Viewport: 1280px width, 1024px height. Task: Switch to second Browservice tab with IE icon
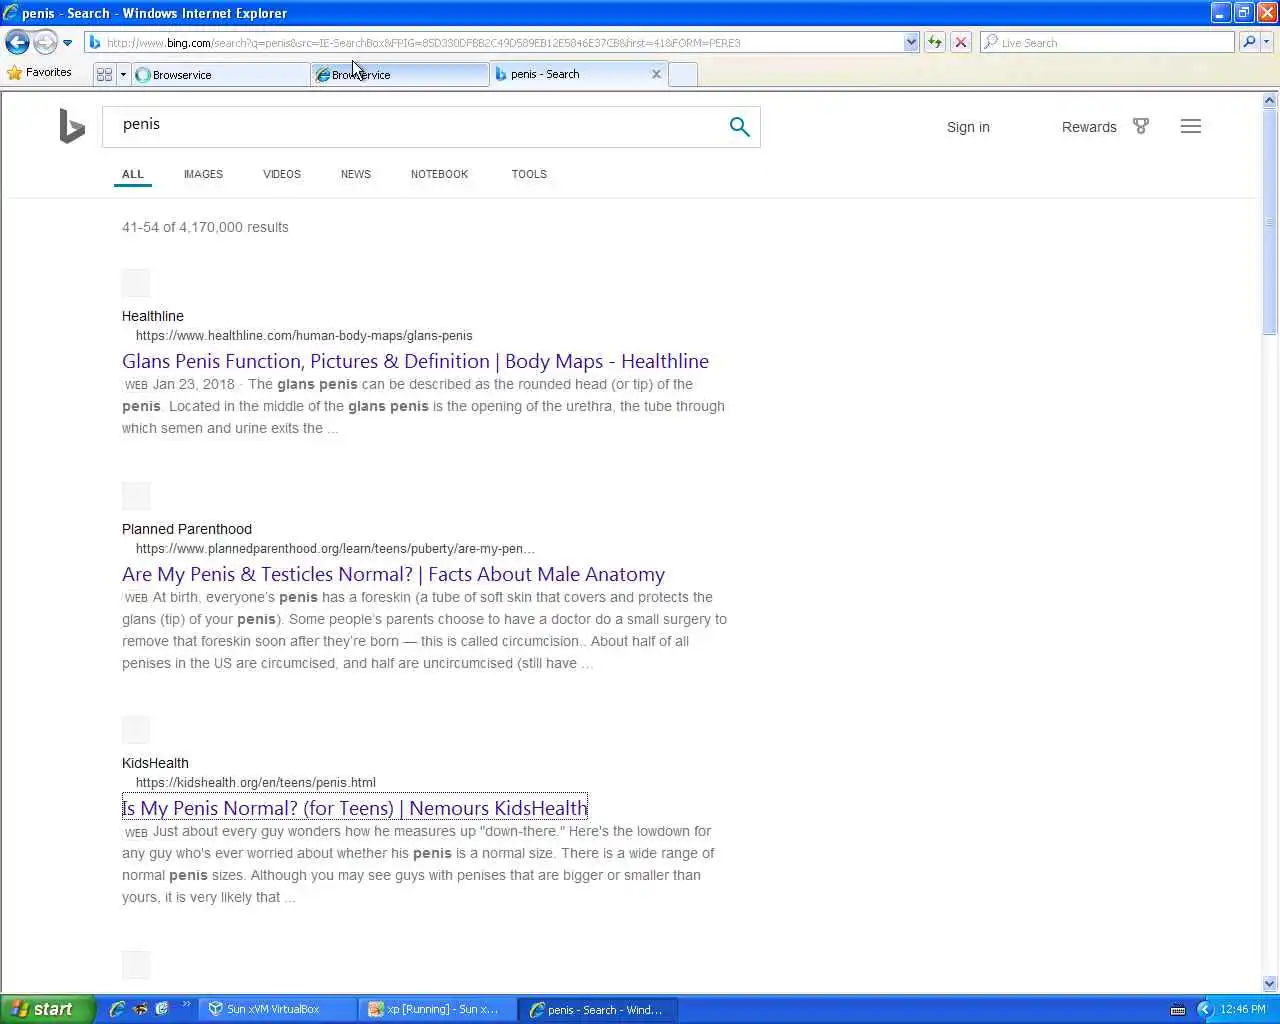pos(399,74)
